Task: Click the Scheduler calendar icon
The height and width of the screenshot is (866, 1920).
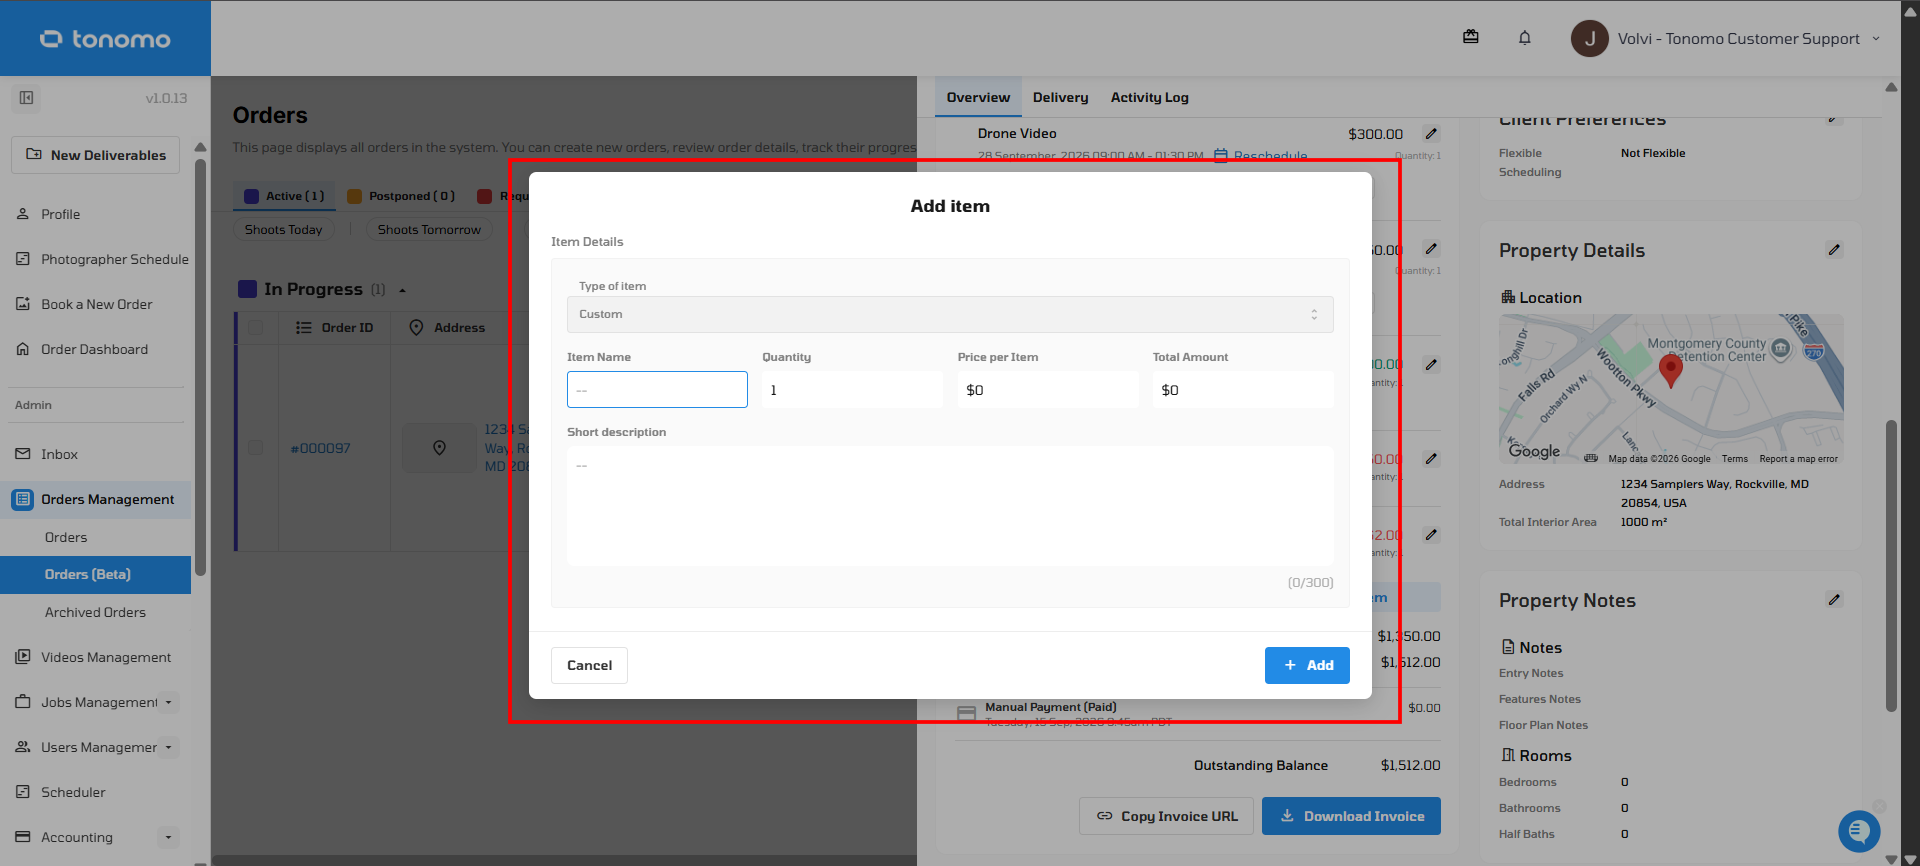Action: click(23, 792)
